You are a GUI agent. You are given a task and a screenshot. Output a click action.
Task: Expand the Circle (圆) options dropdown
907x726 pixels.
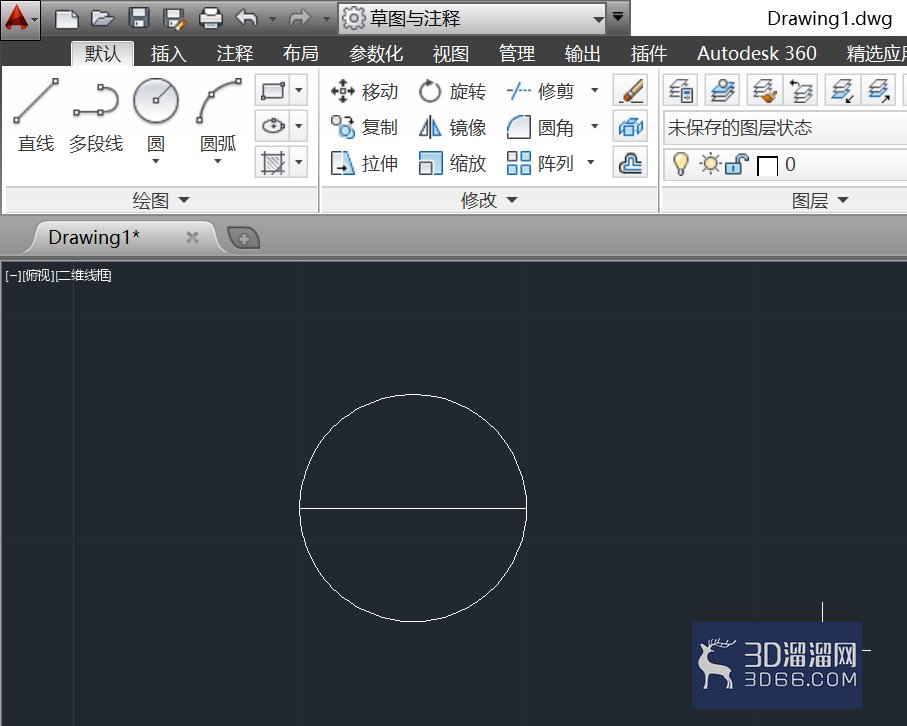(x=156, y=161)
